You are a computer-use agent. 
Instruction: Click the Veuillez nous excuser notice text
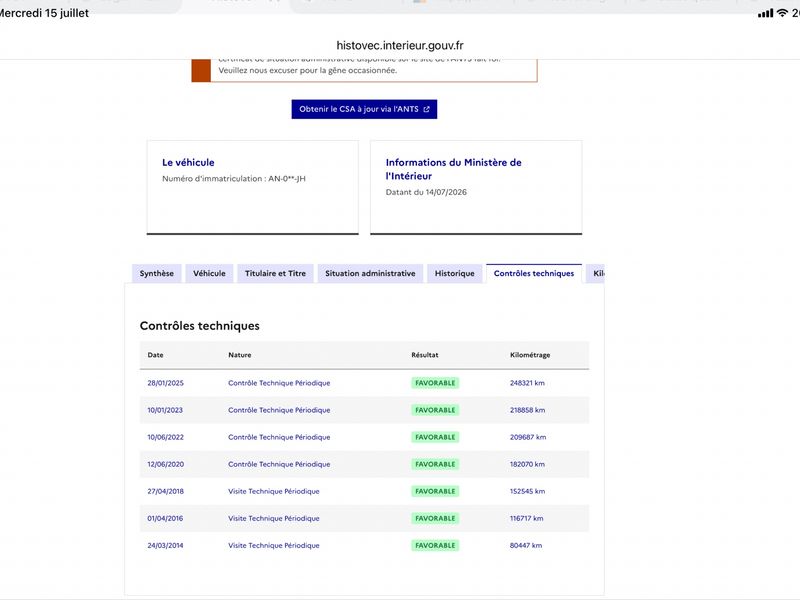pyautogui.click(x=308, y=70)
